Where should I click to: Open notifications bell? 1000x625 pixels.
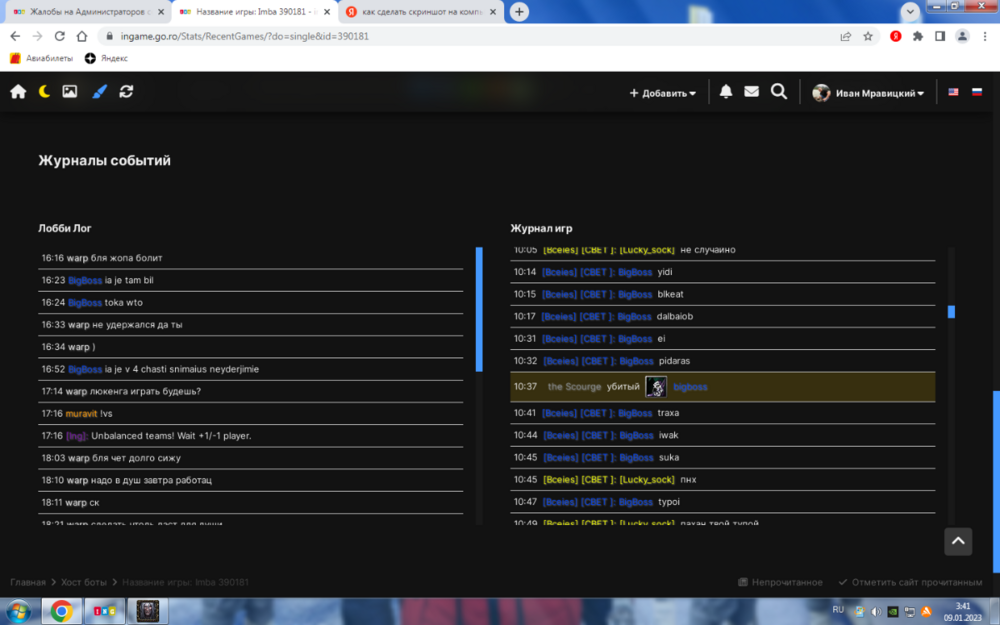click(x=726, y=92)
